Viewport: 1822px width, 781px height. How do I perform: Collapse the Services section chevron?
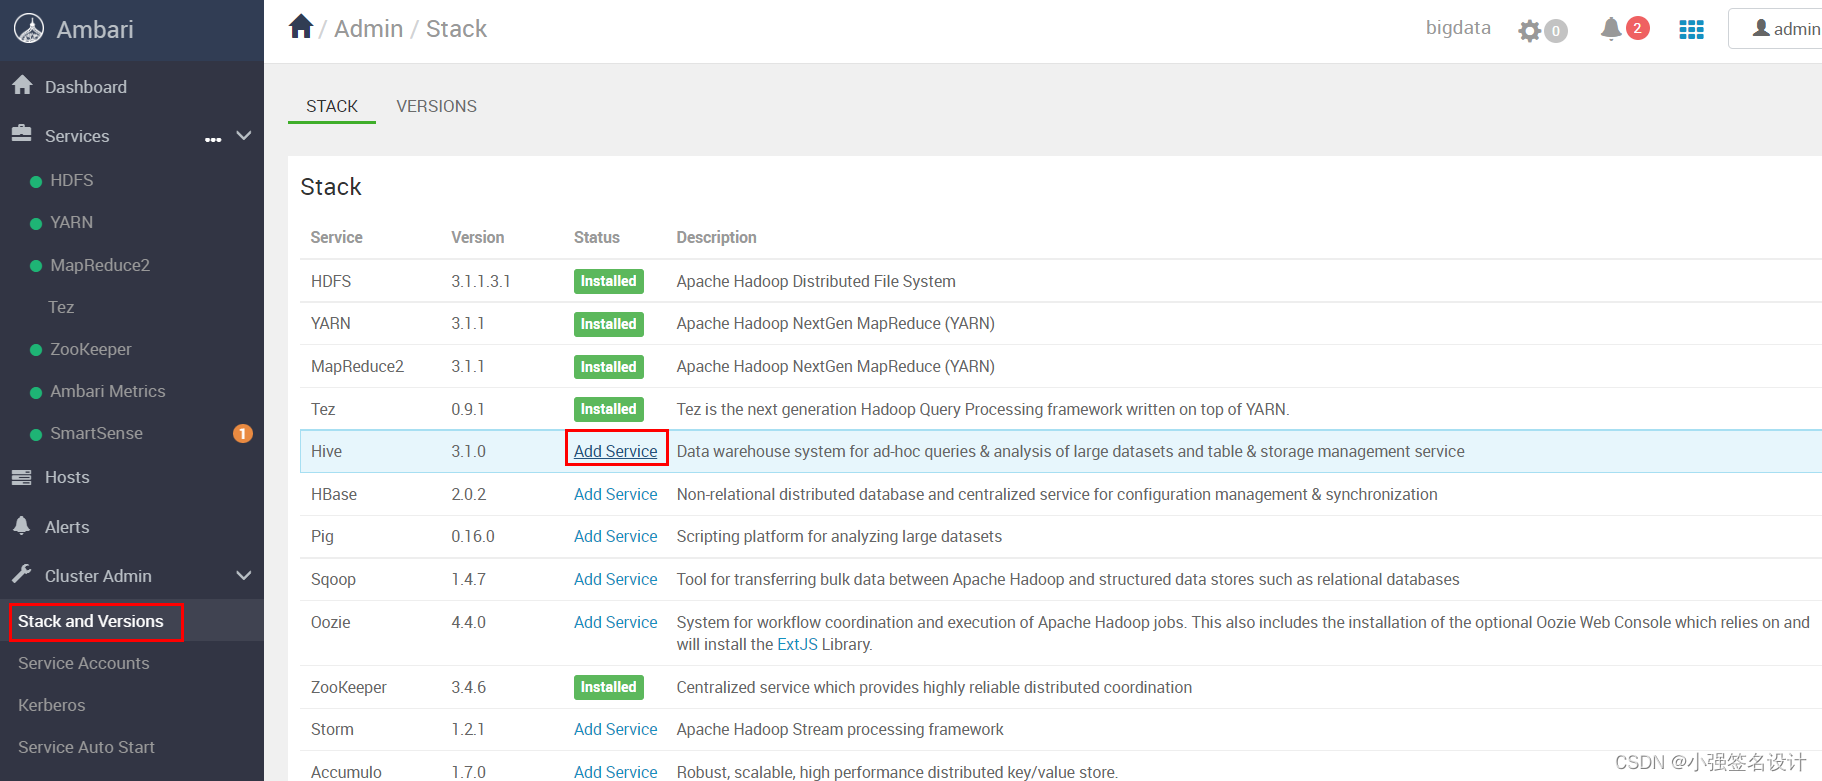[243, 135]
